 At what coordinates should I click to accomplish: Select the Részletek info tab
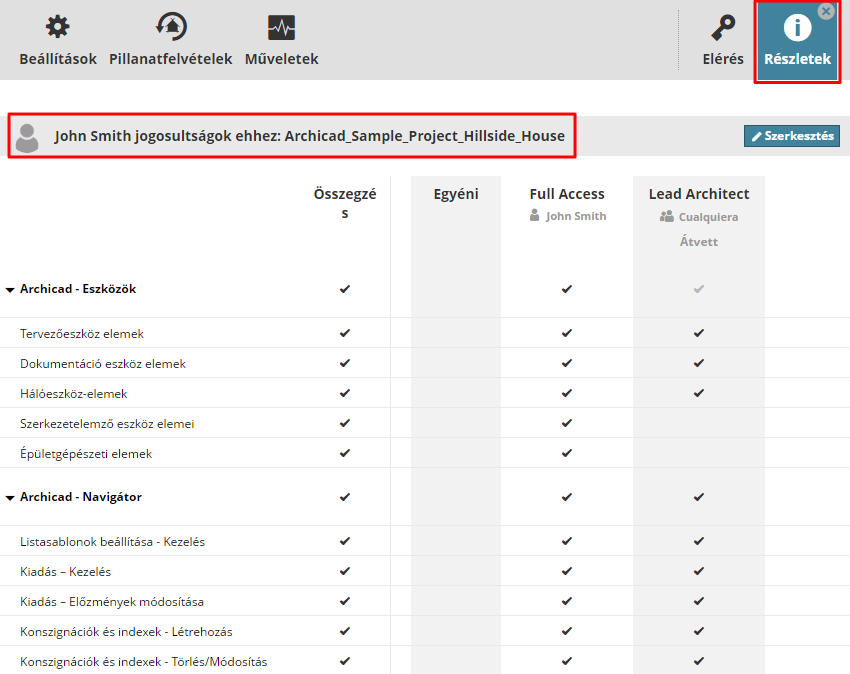[797, 42]
